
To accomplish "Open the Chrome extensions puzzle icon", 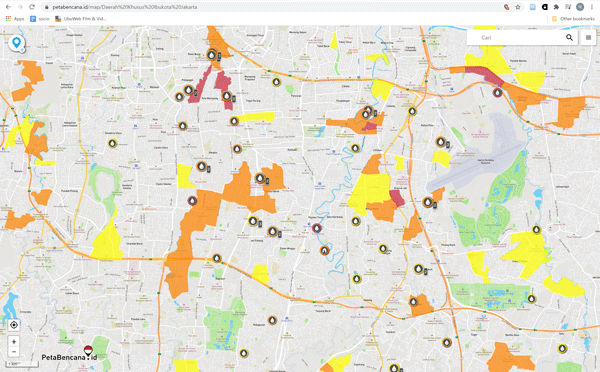I will pos(556,7).
